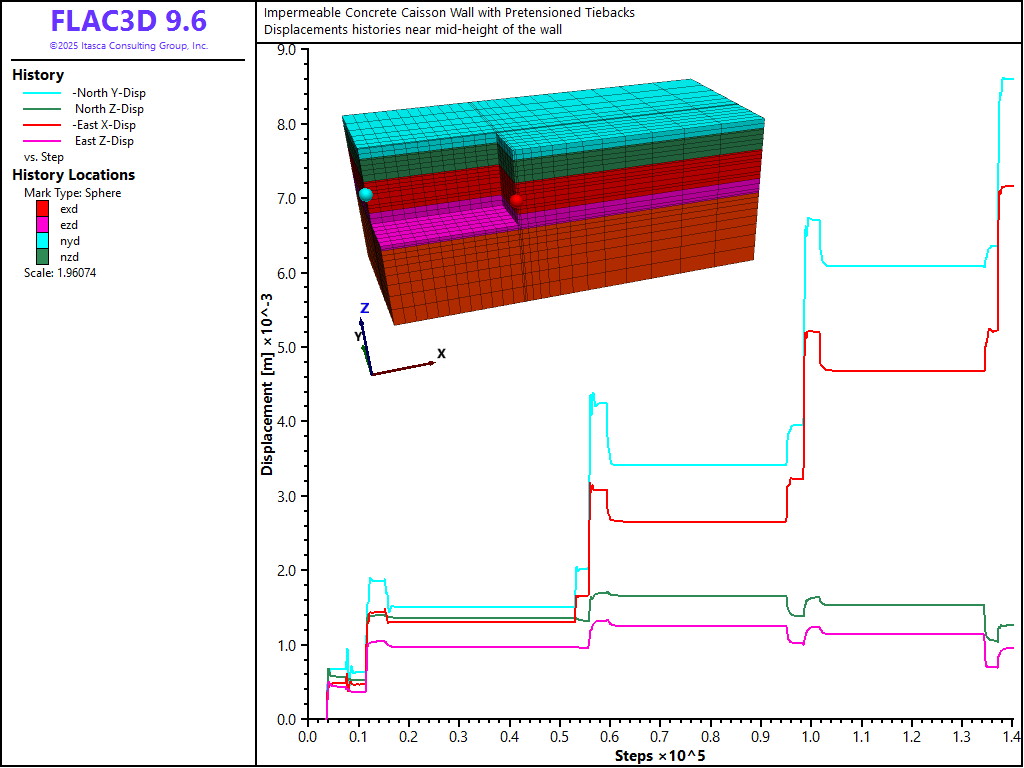Click the Mark Type: Sphere label
The width and height of the screenshot is (1024, 768).
72,193
